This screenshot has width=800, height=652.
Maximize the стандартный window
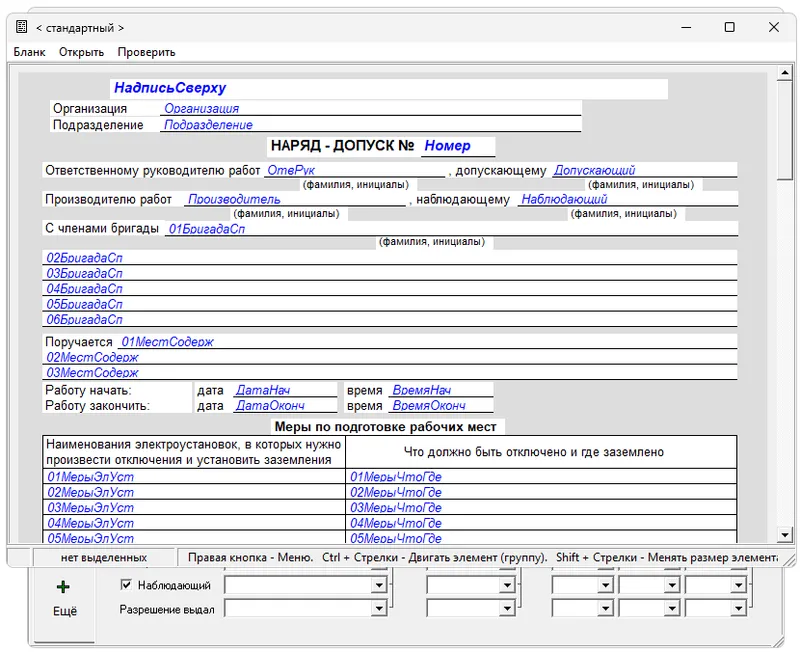tap(730, 27)
